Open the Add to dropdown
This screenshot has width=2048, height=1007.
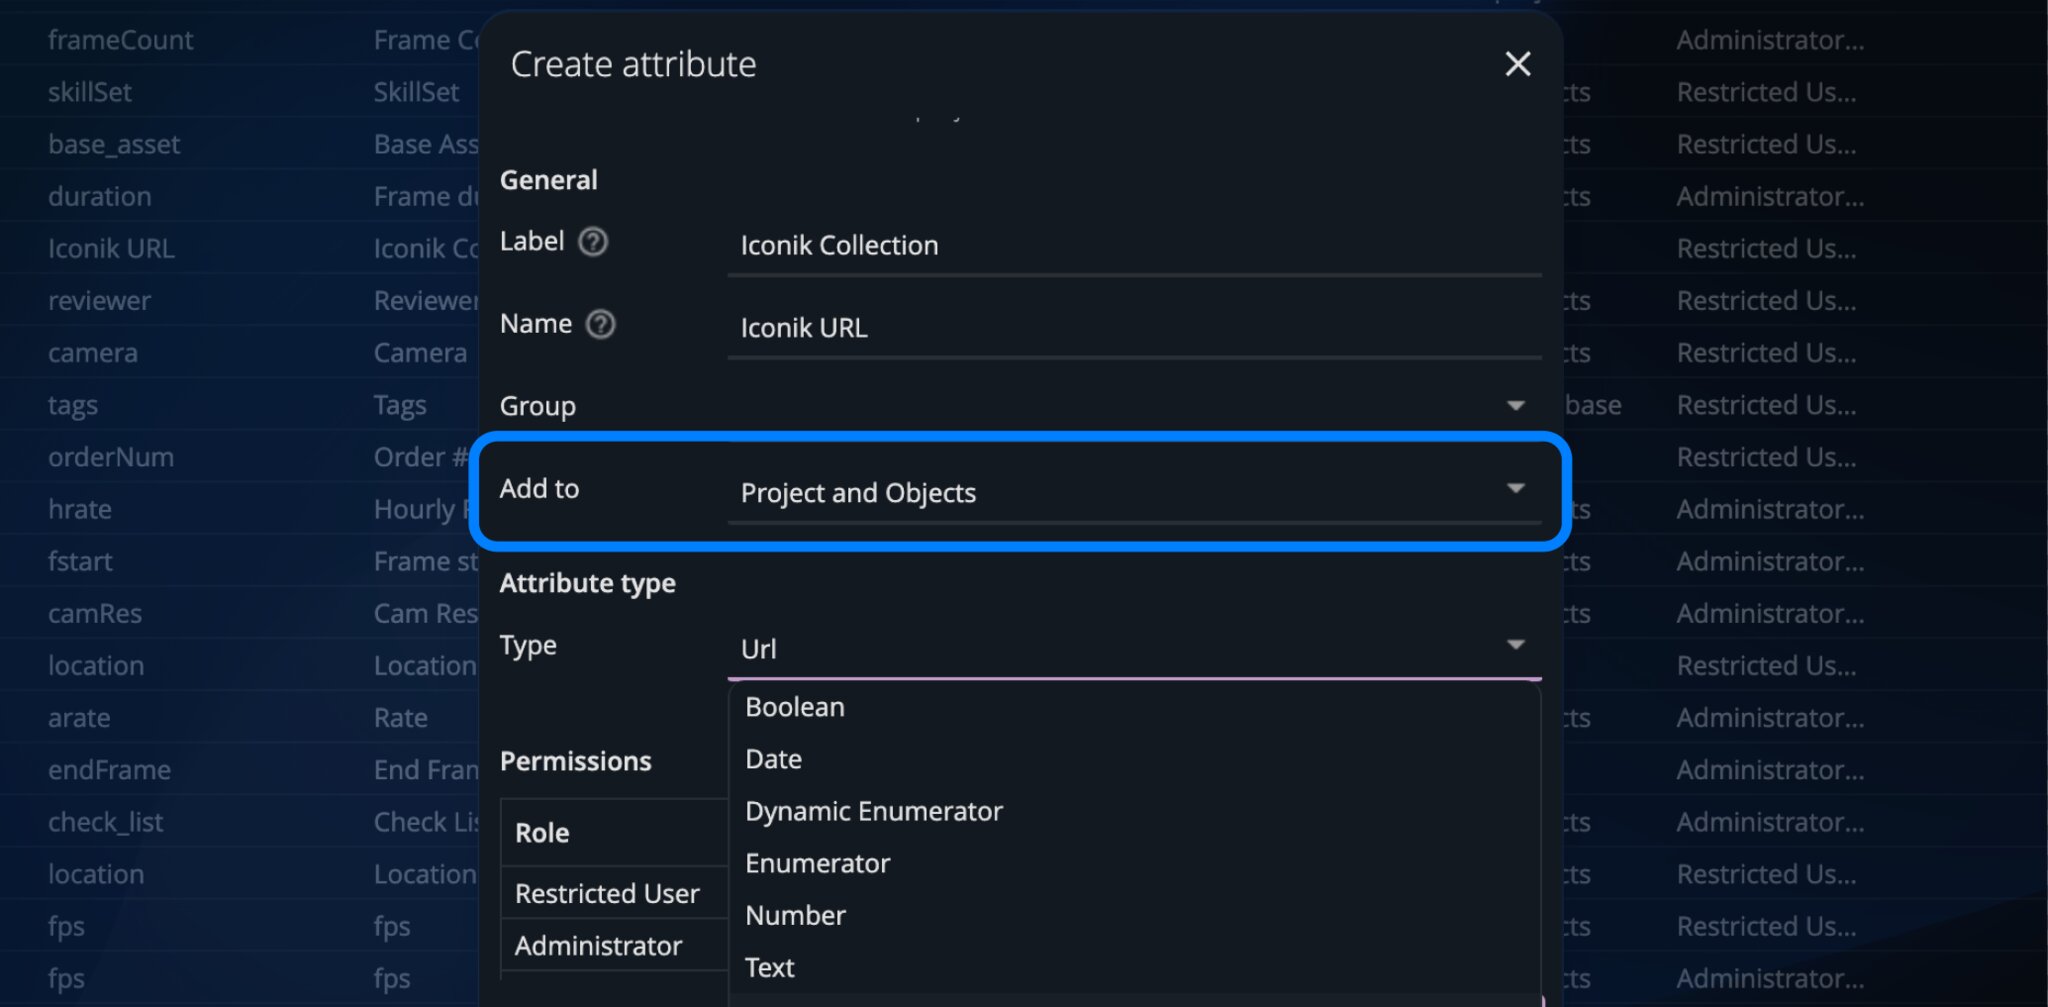(x=1134, y=492)
